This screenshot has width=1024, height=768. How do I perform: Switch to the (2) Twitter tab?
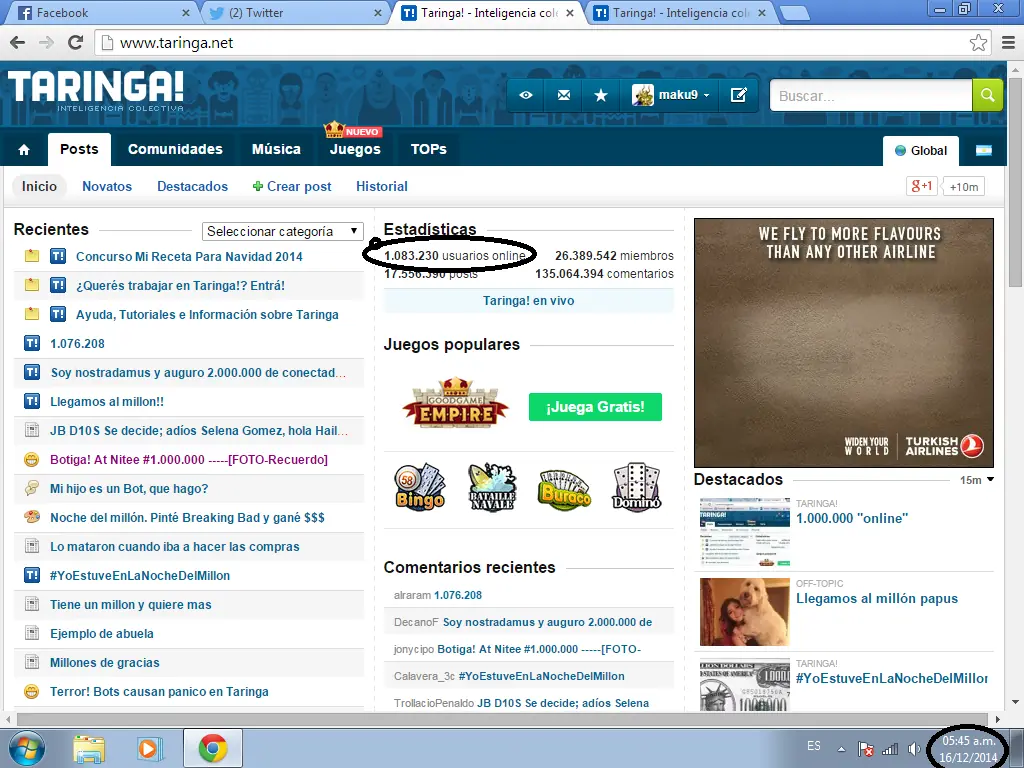[x=296, y=13]
